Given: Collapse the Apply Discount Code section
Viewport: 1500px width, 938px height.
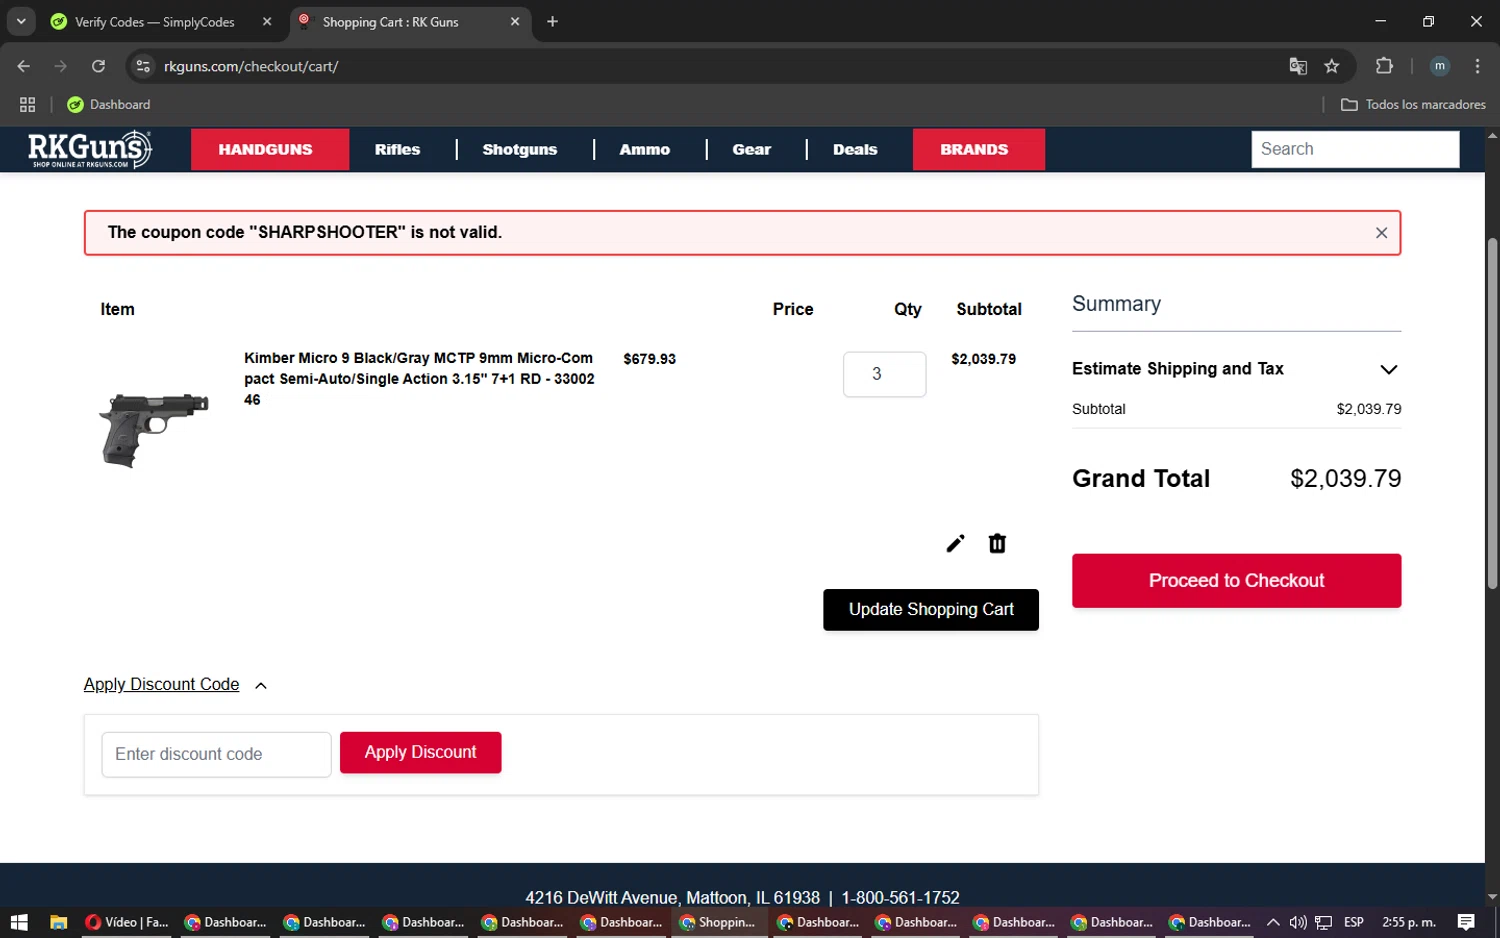Looking at the screenshot, I should (x=175, y=685).
